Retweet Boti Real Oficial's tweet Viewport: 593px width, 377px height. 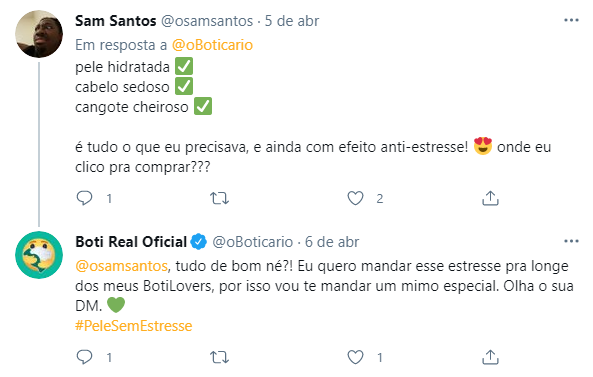point(219,357)
